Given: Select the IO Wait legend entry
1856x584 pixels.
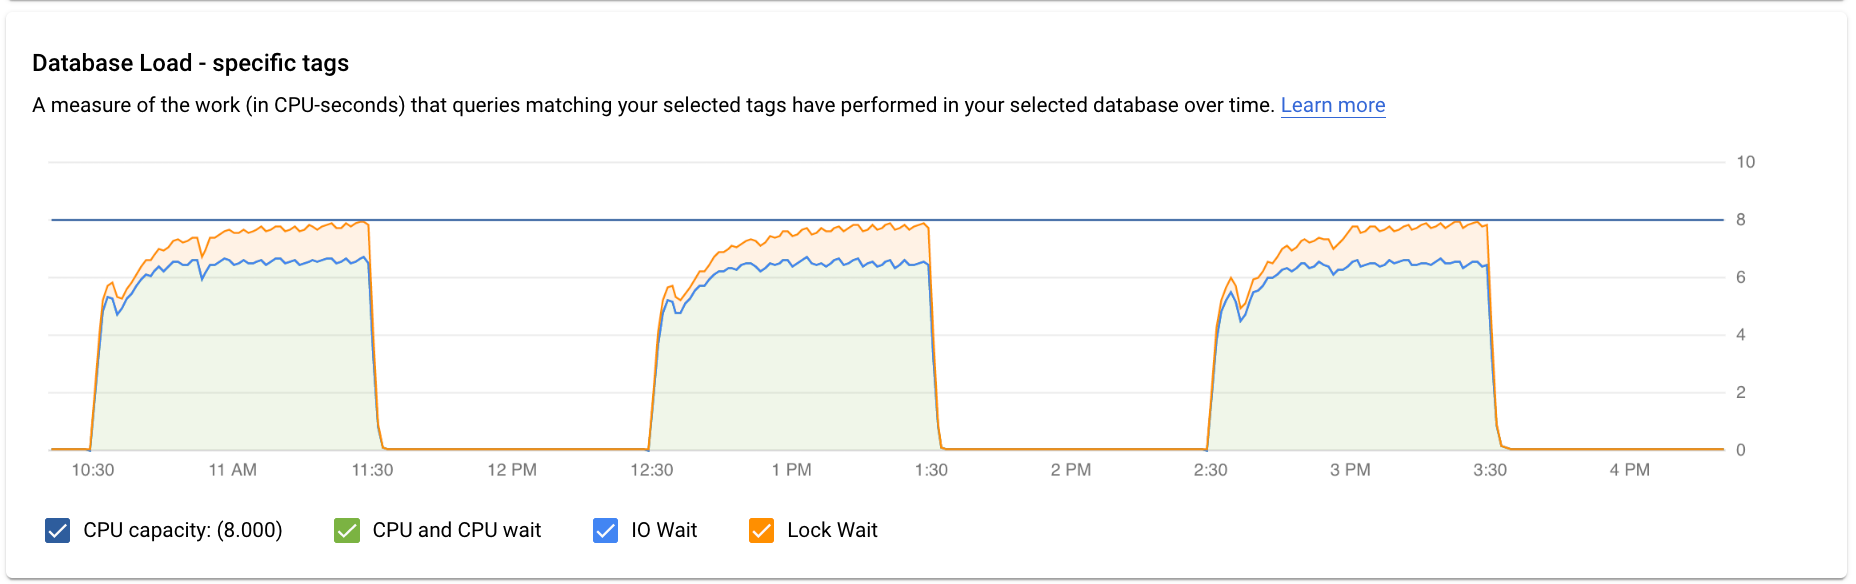Looking at the screenshot, I should (x=663, y=530).
